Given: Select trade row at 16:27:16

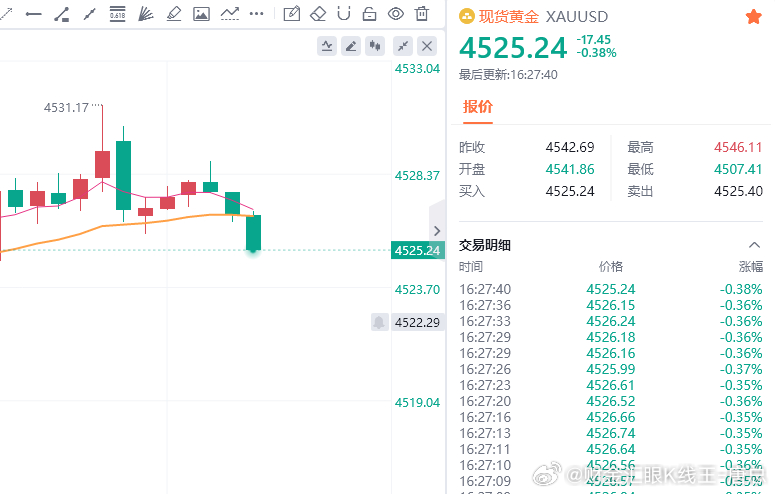Looking at the screenshot, I should [611, 417].
